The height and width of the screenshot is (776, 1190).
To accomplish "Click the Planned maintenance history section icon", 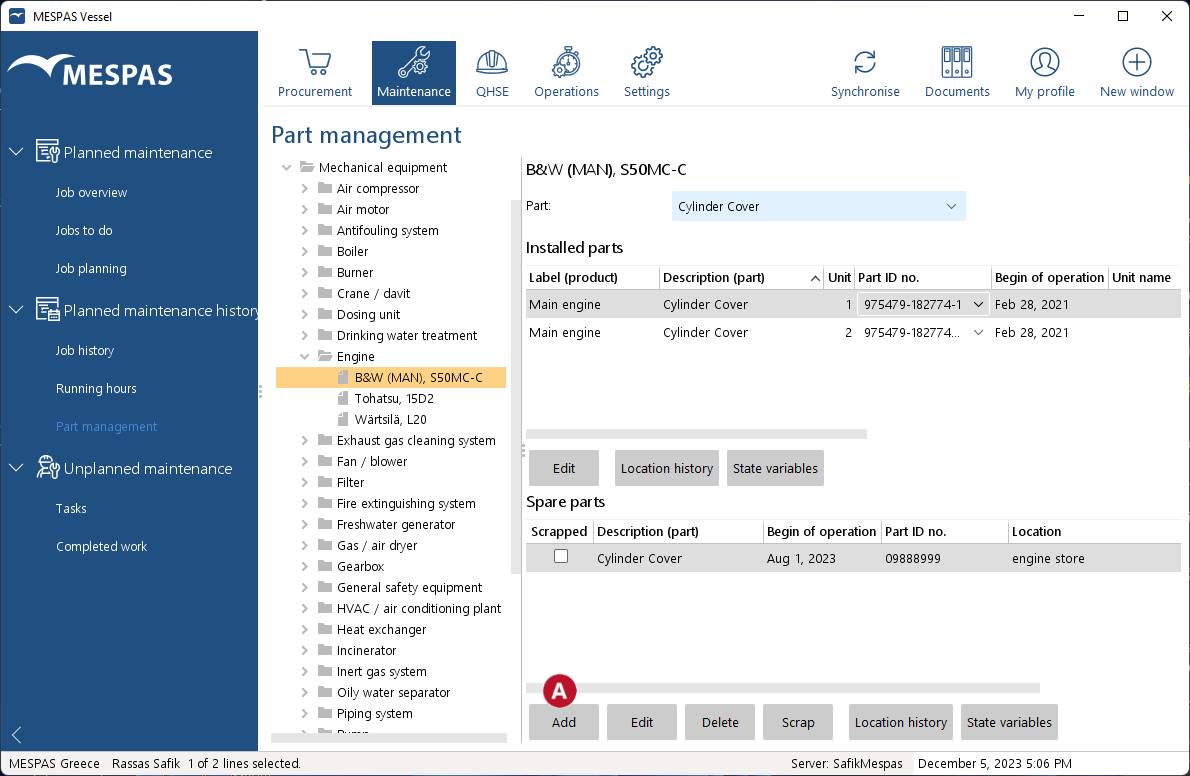I will point(47,309).
